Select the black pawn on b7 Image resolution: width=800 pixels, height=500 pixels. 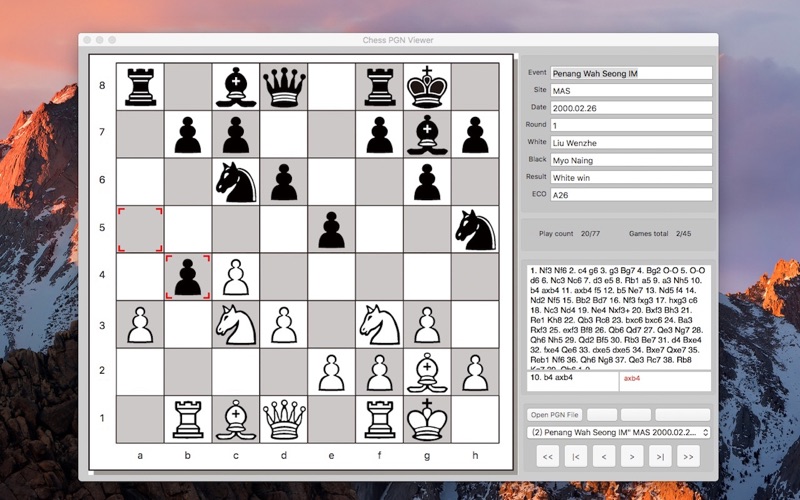(188, 135)
